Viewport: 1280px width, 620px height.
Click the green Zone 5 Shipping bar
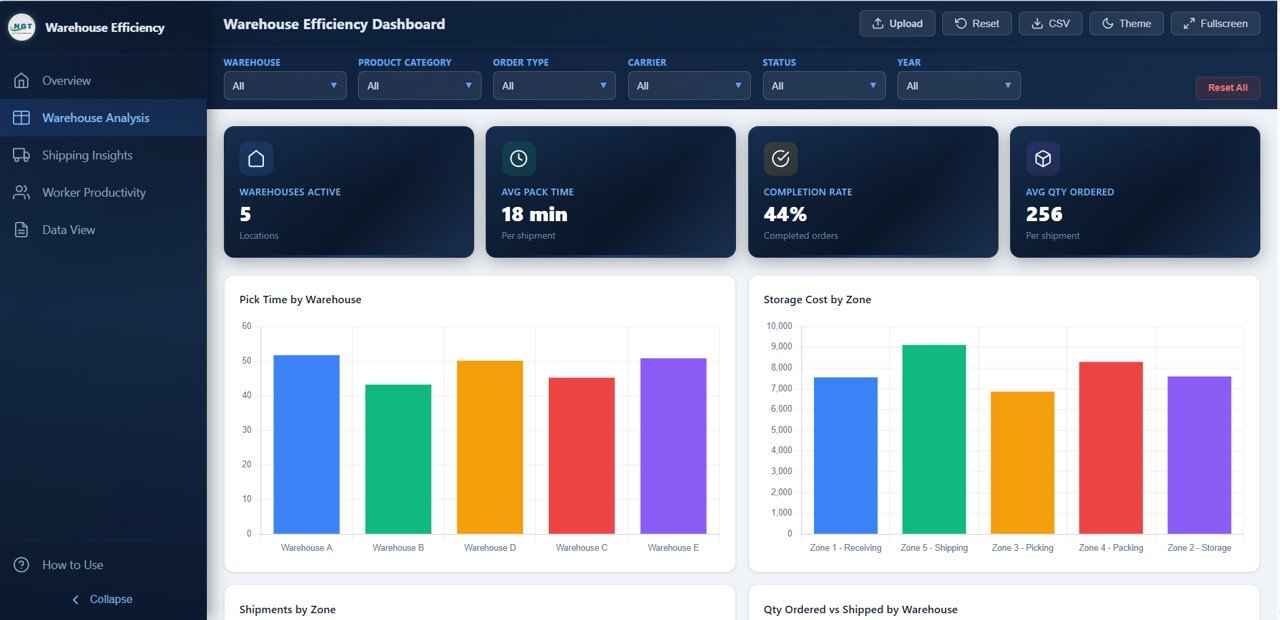[x=934, y=440]
